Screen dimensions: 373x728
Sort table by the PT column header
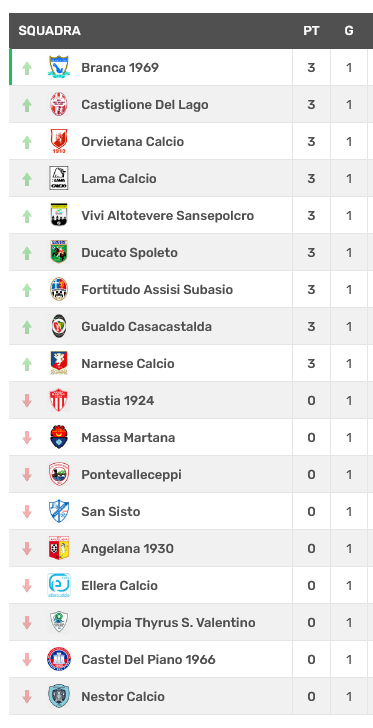click(311, 31)
